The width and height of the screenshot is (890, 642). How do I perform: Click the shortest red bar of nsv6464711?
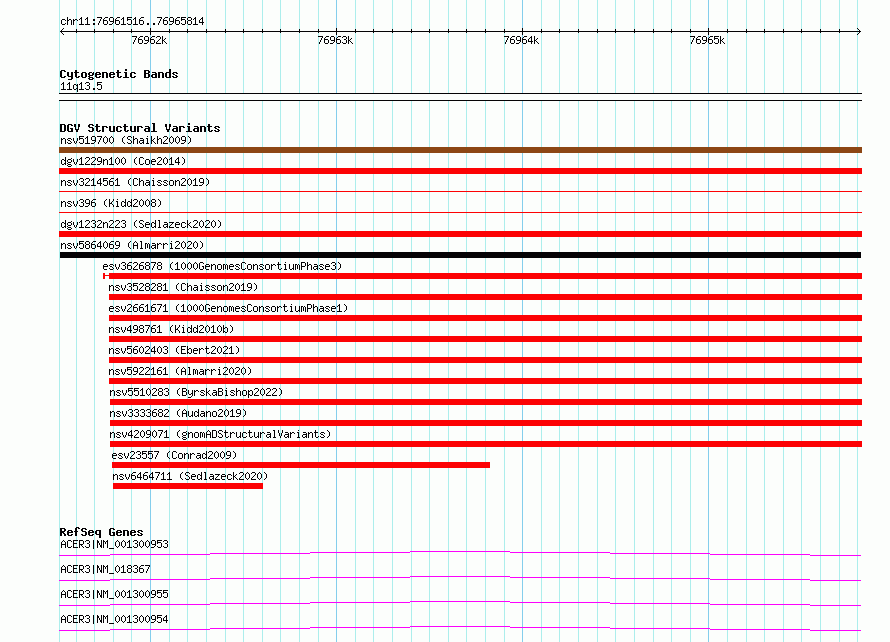pos(188,486)
